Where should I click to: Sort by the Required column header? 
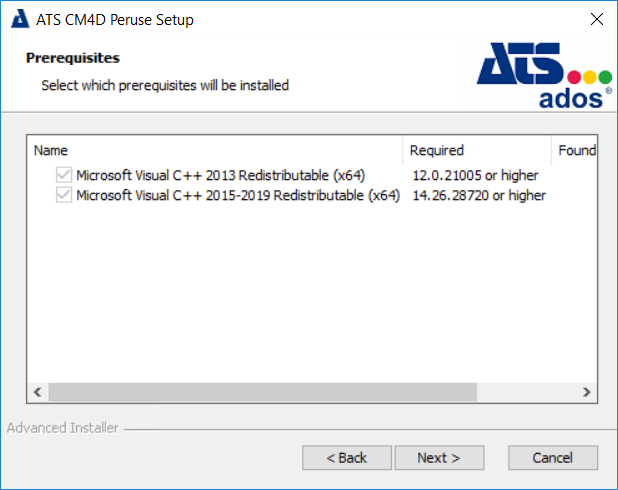pos(478,151)
